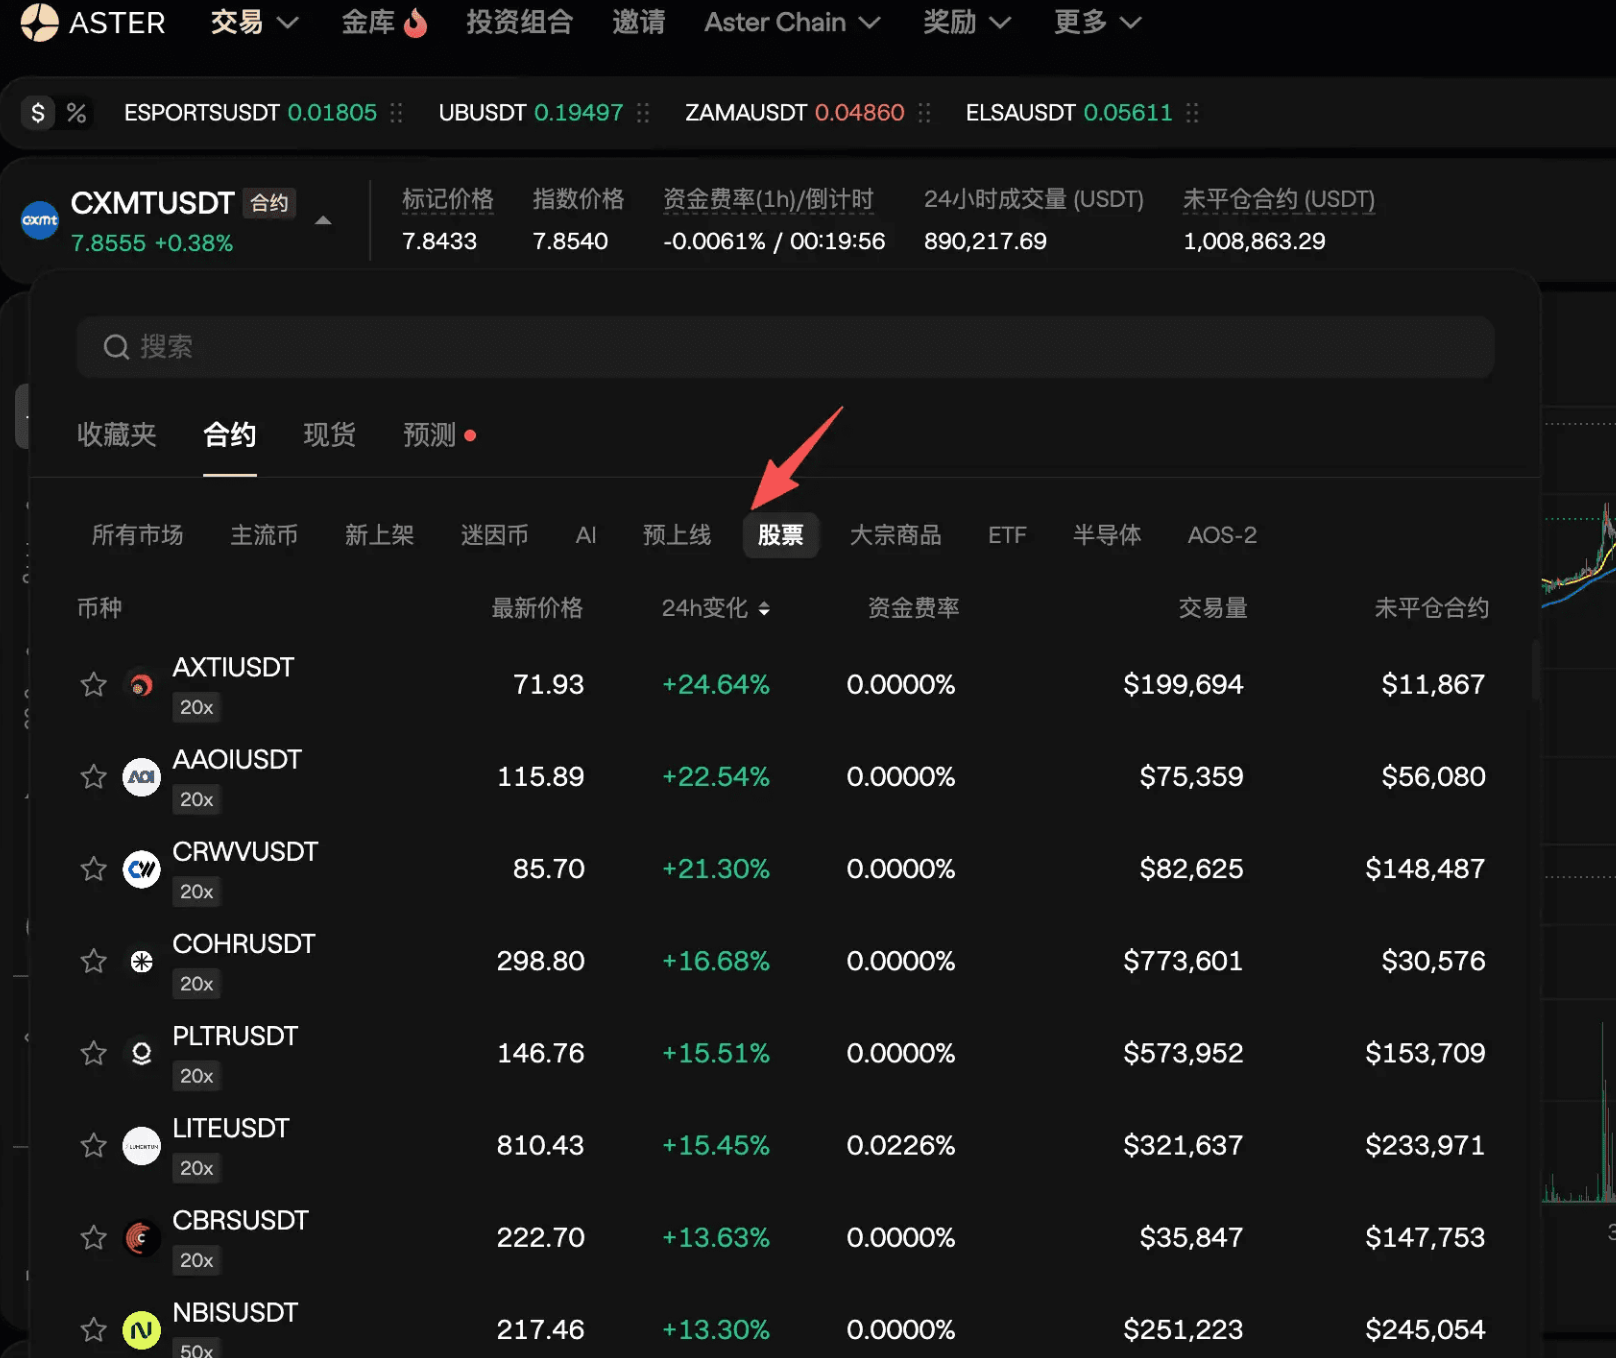Sort by 交易量 column header
This screenshot has width=1616, height=1358.
(1213, 609)
